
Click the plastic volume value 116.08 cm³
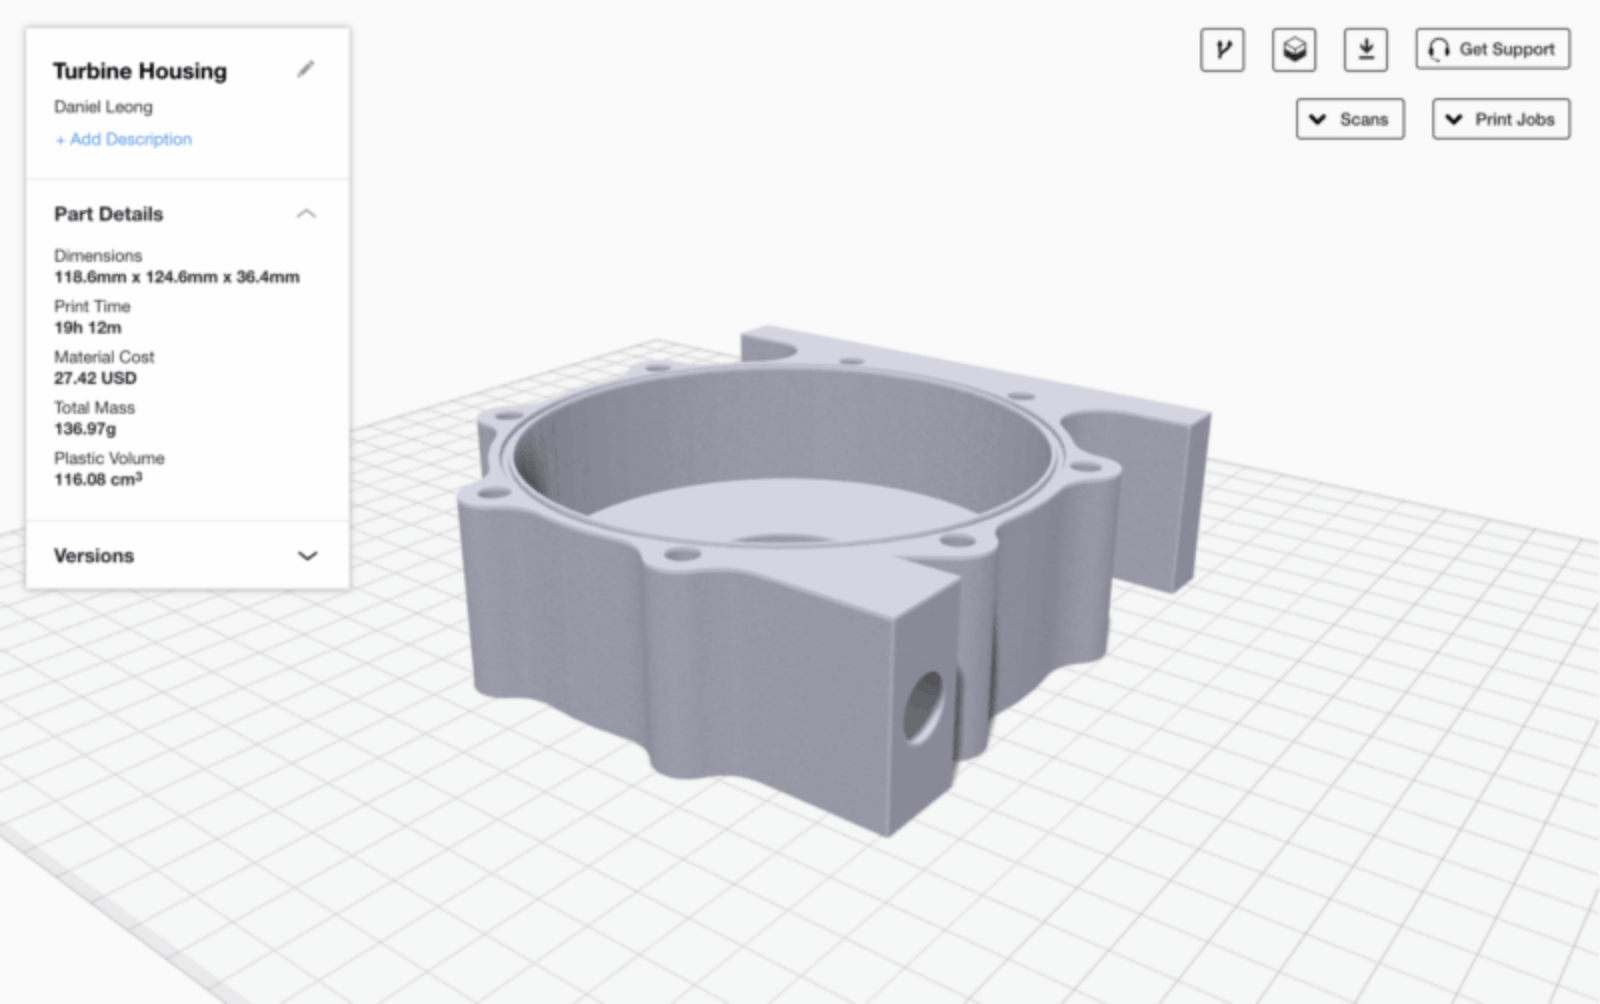pos(98,480)
